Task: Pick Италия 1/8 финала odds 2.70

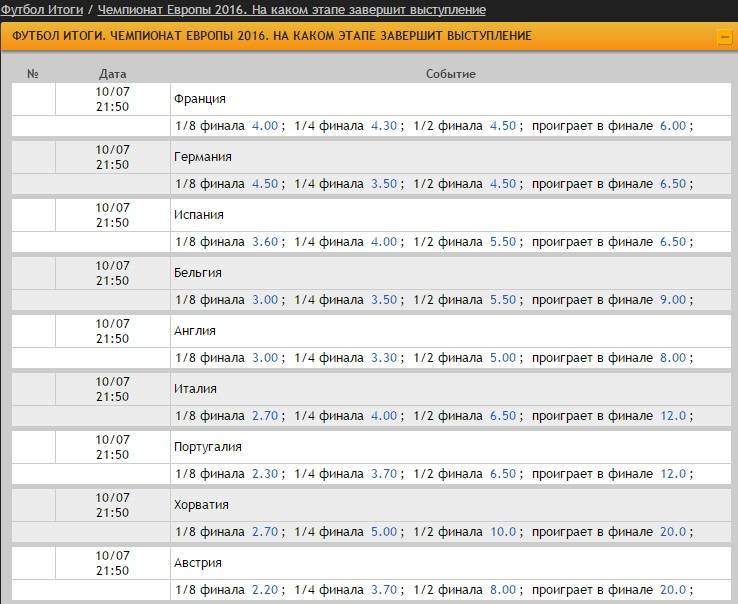Action: coord(265,416)
